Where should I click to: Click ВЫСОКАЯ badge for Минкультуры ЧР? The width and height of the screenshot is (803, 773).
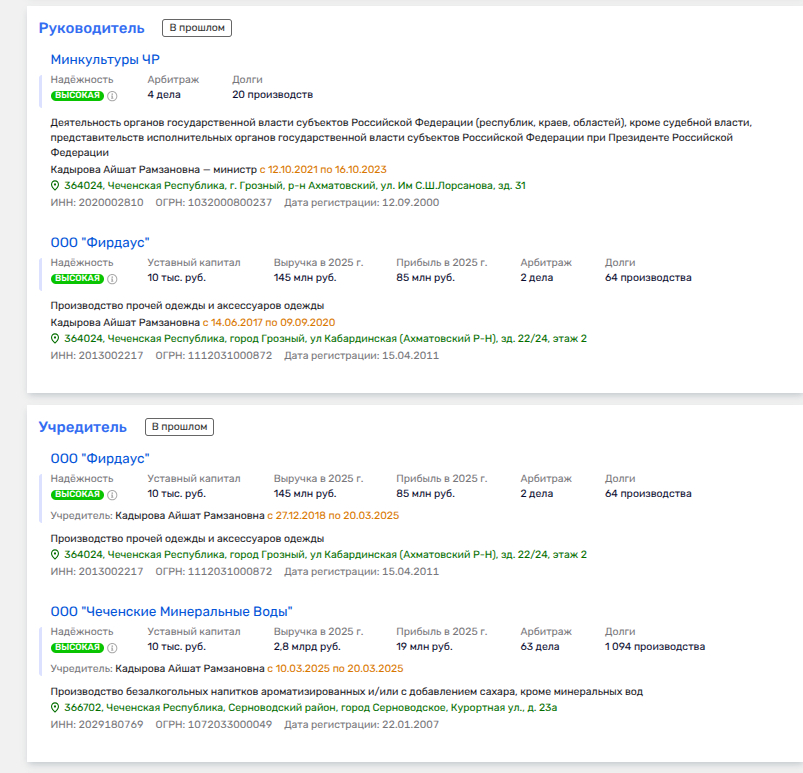77,96
